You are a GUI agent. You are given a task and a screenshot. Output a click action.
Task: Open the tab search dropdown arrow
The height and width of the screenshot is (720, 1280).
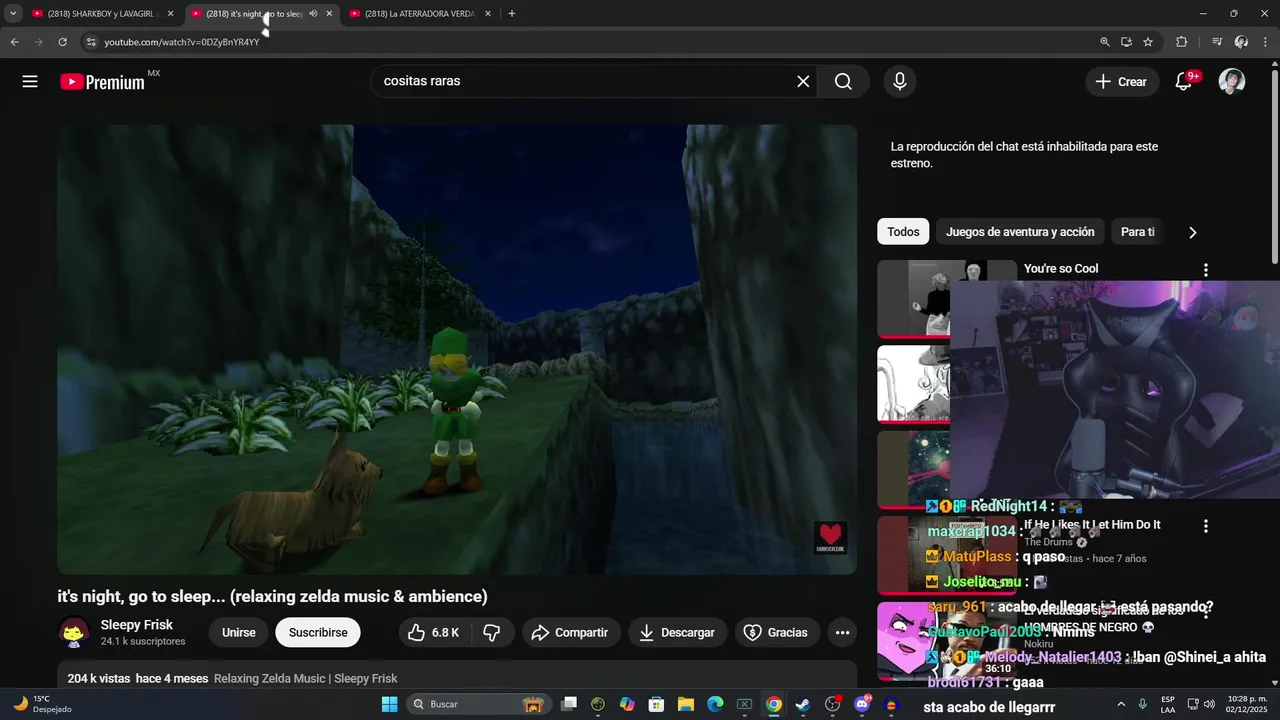click(13, 14)
